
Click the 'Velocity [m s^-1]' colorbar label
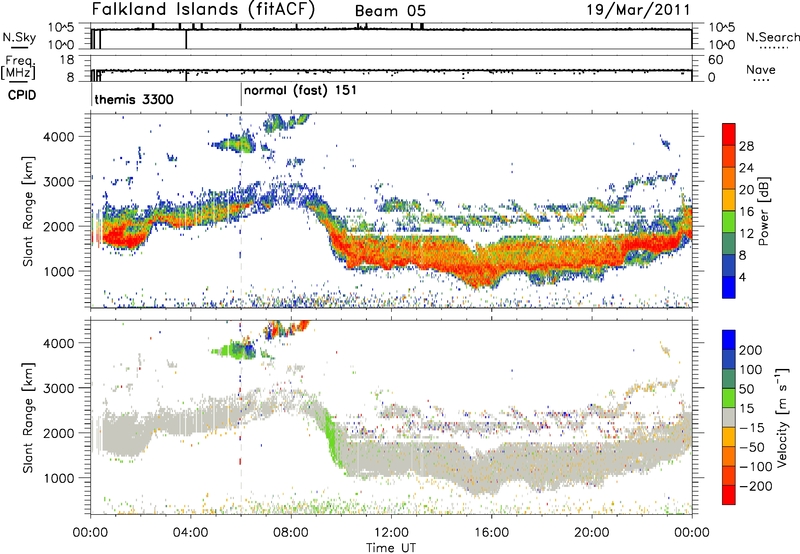pos(782,417)
